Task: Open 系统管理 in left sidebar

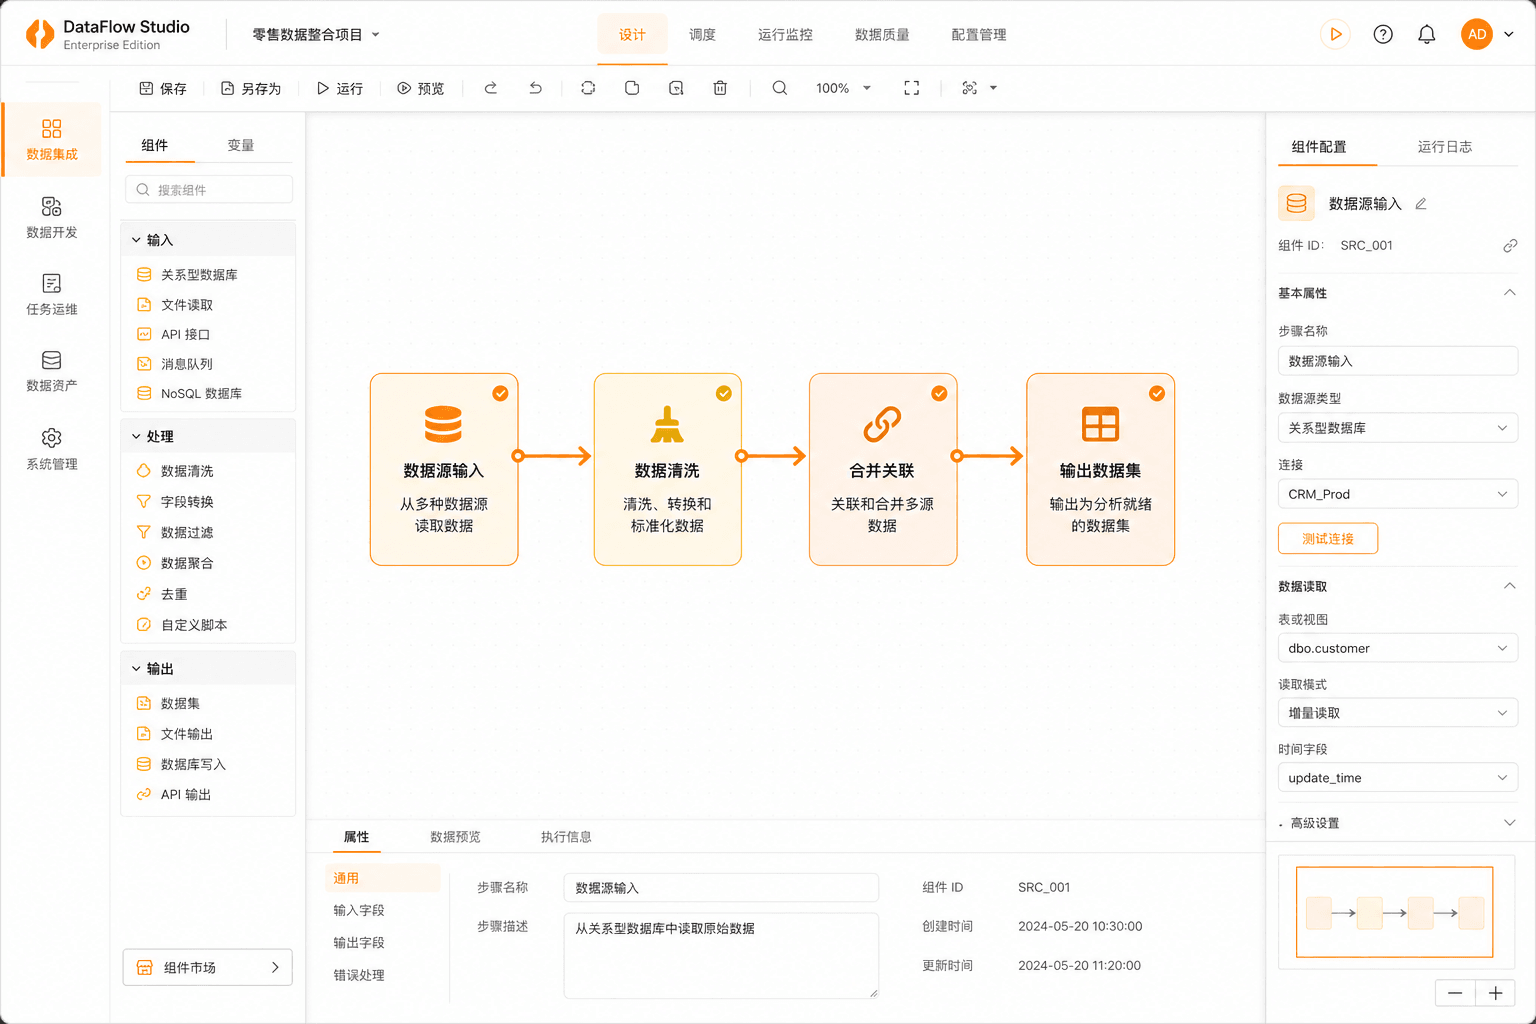Action: (x=52, y=449)
